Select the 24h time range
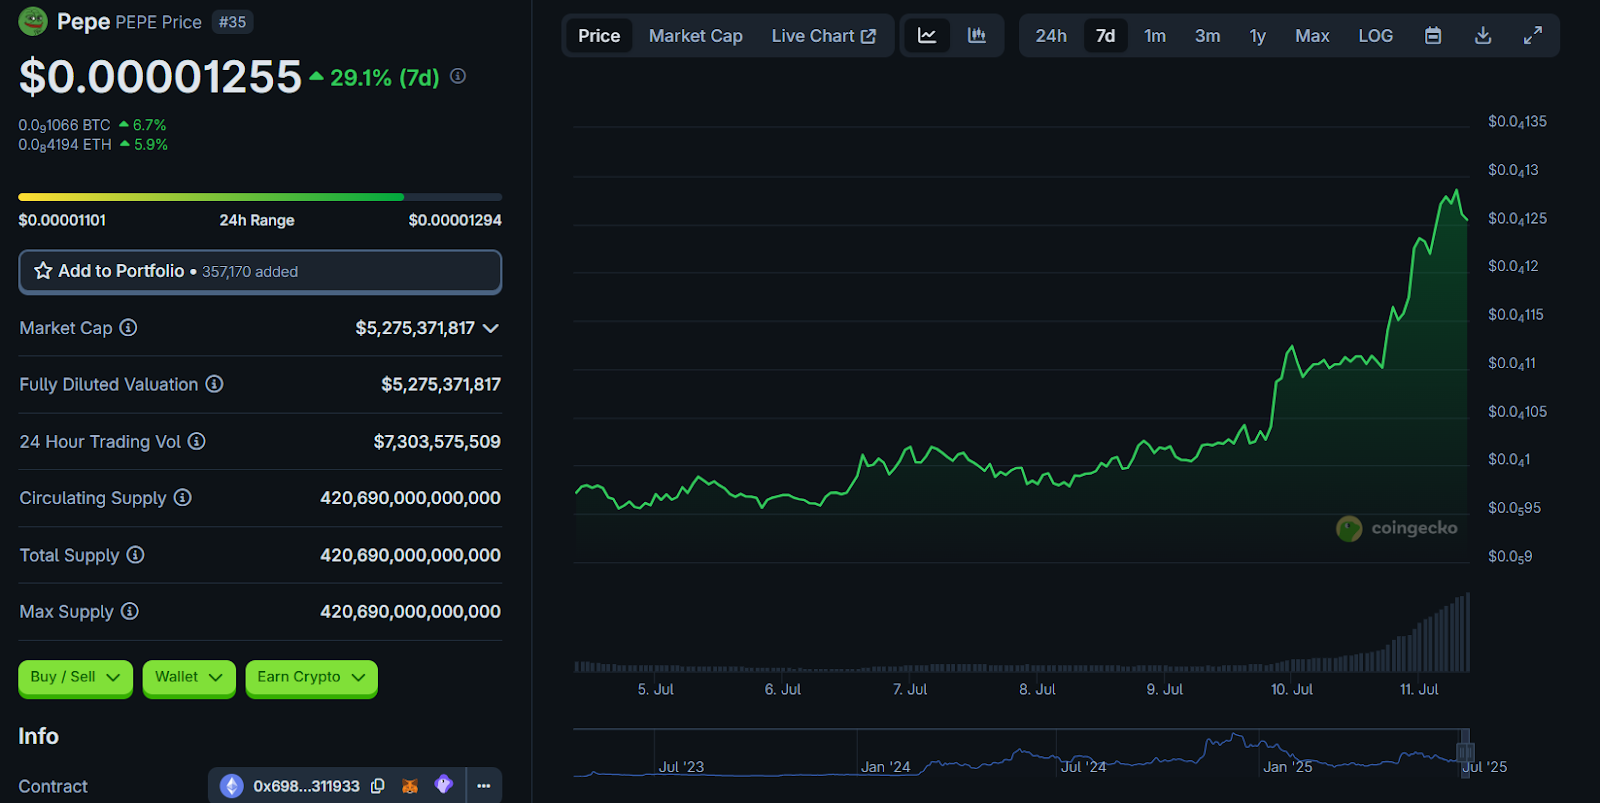The width and height of the screenshot is (1600, 803). pos(1051,36)
